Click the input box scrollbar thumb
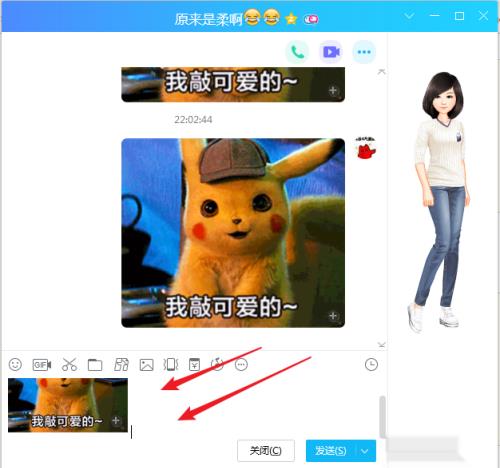The height and width of the screenshot is (468, 500). click(383, 416)
